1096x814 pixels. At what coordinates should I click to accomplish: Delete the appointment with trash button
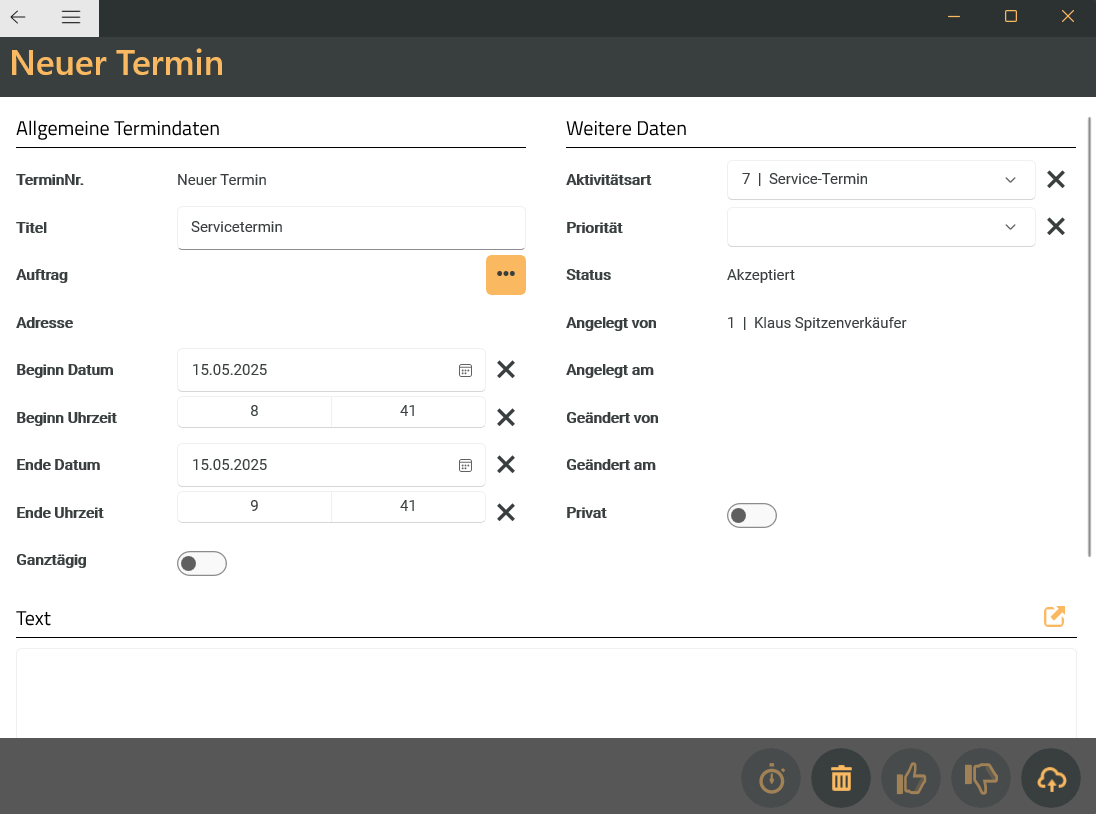click(x=841, y=778)
